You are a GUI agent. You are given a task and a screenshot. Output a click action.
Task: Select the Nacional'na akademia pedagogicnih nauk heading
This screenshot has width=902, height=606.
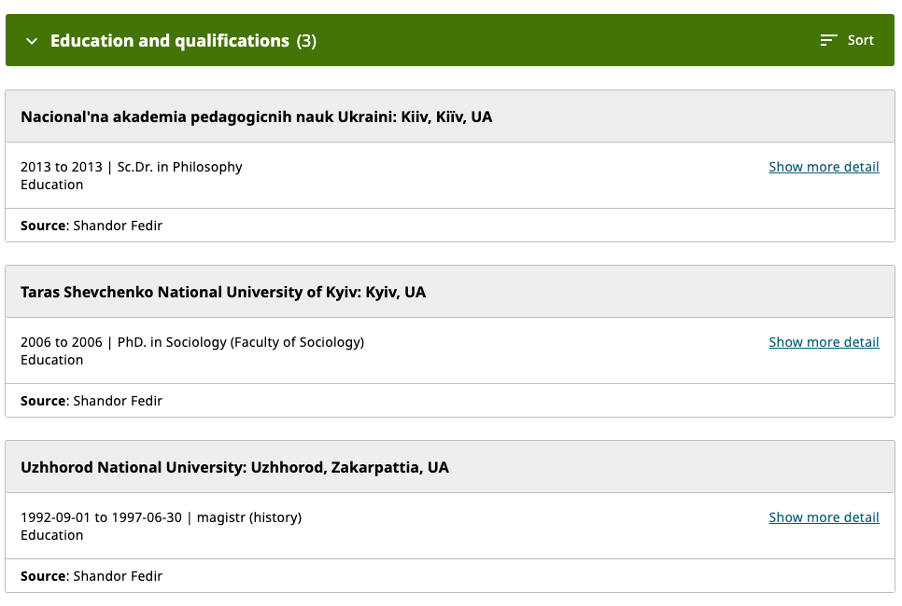point(256,117)
